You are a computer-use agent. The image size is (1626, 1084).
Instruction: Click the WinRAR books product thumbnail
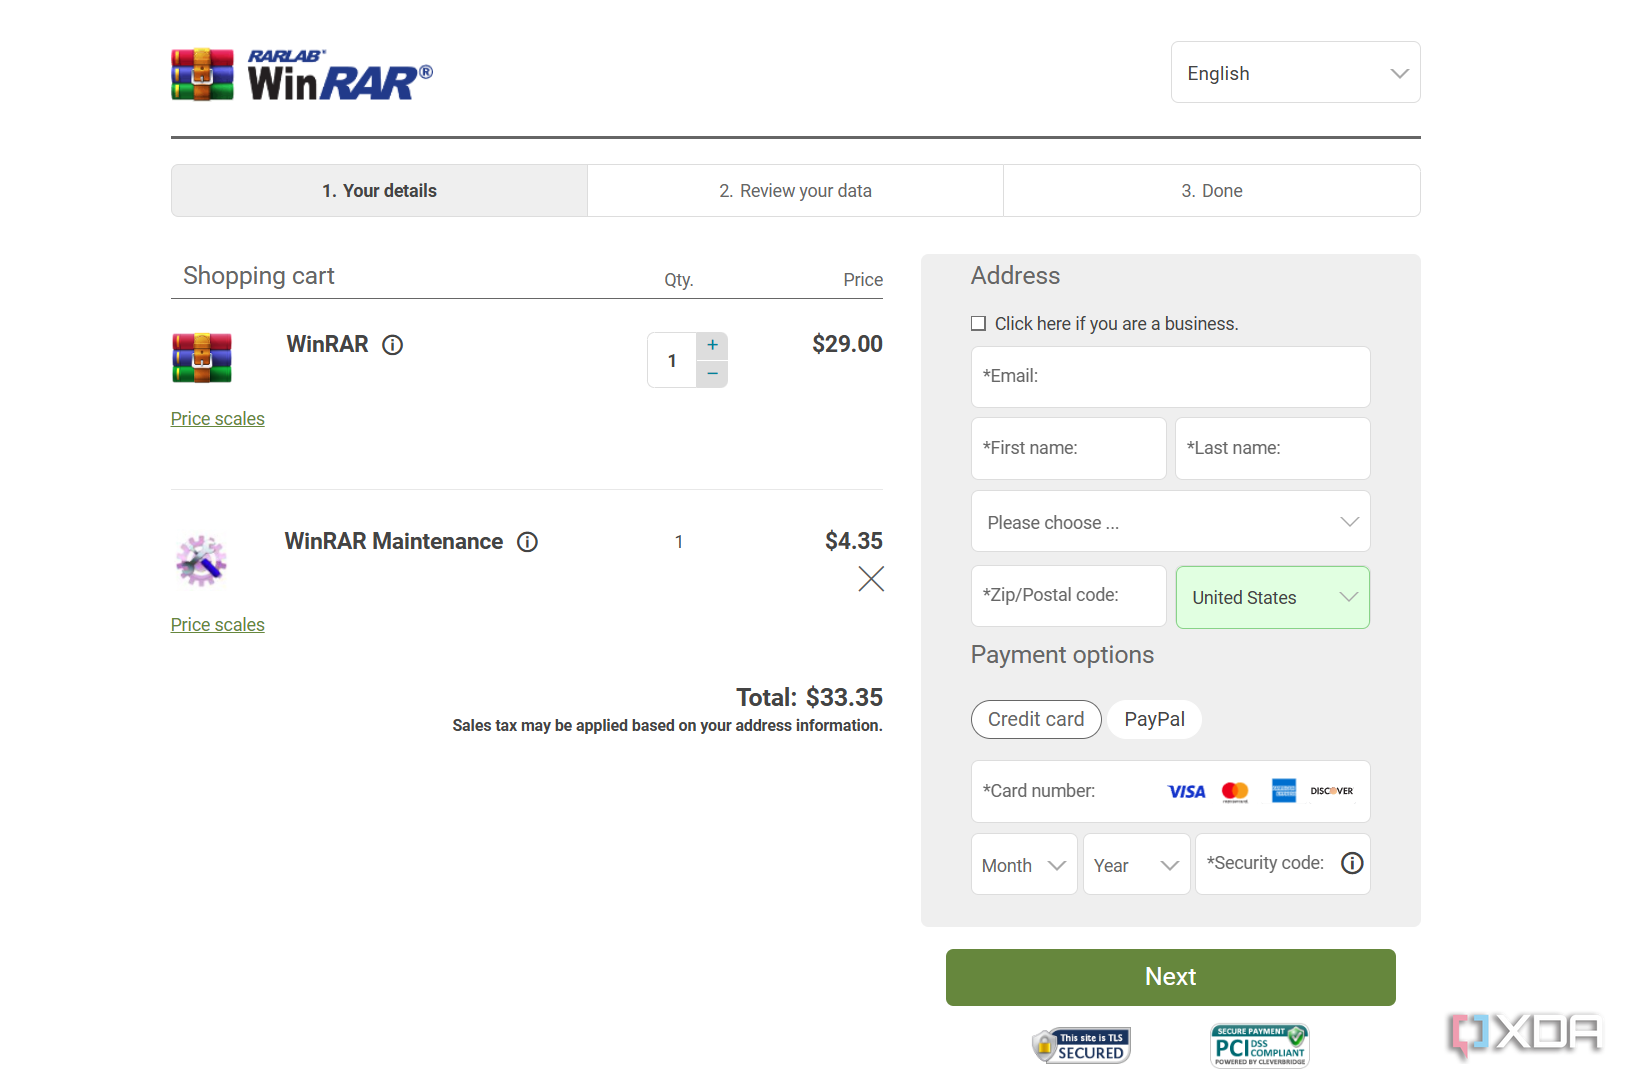click(202, 358)
